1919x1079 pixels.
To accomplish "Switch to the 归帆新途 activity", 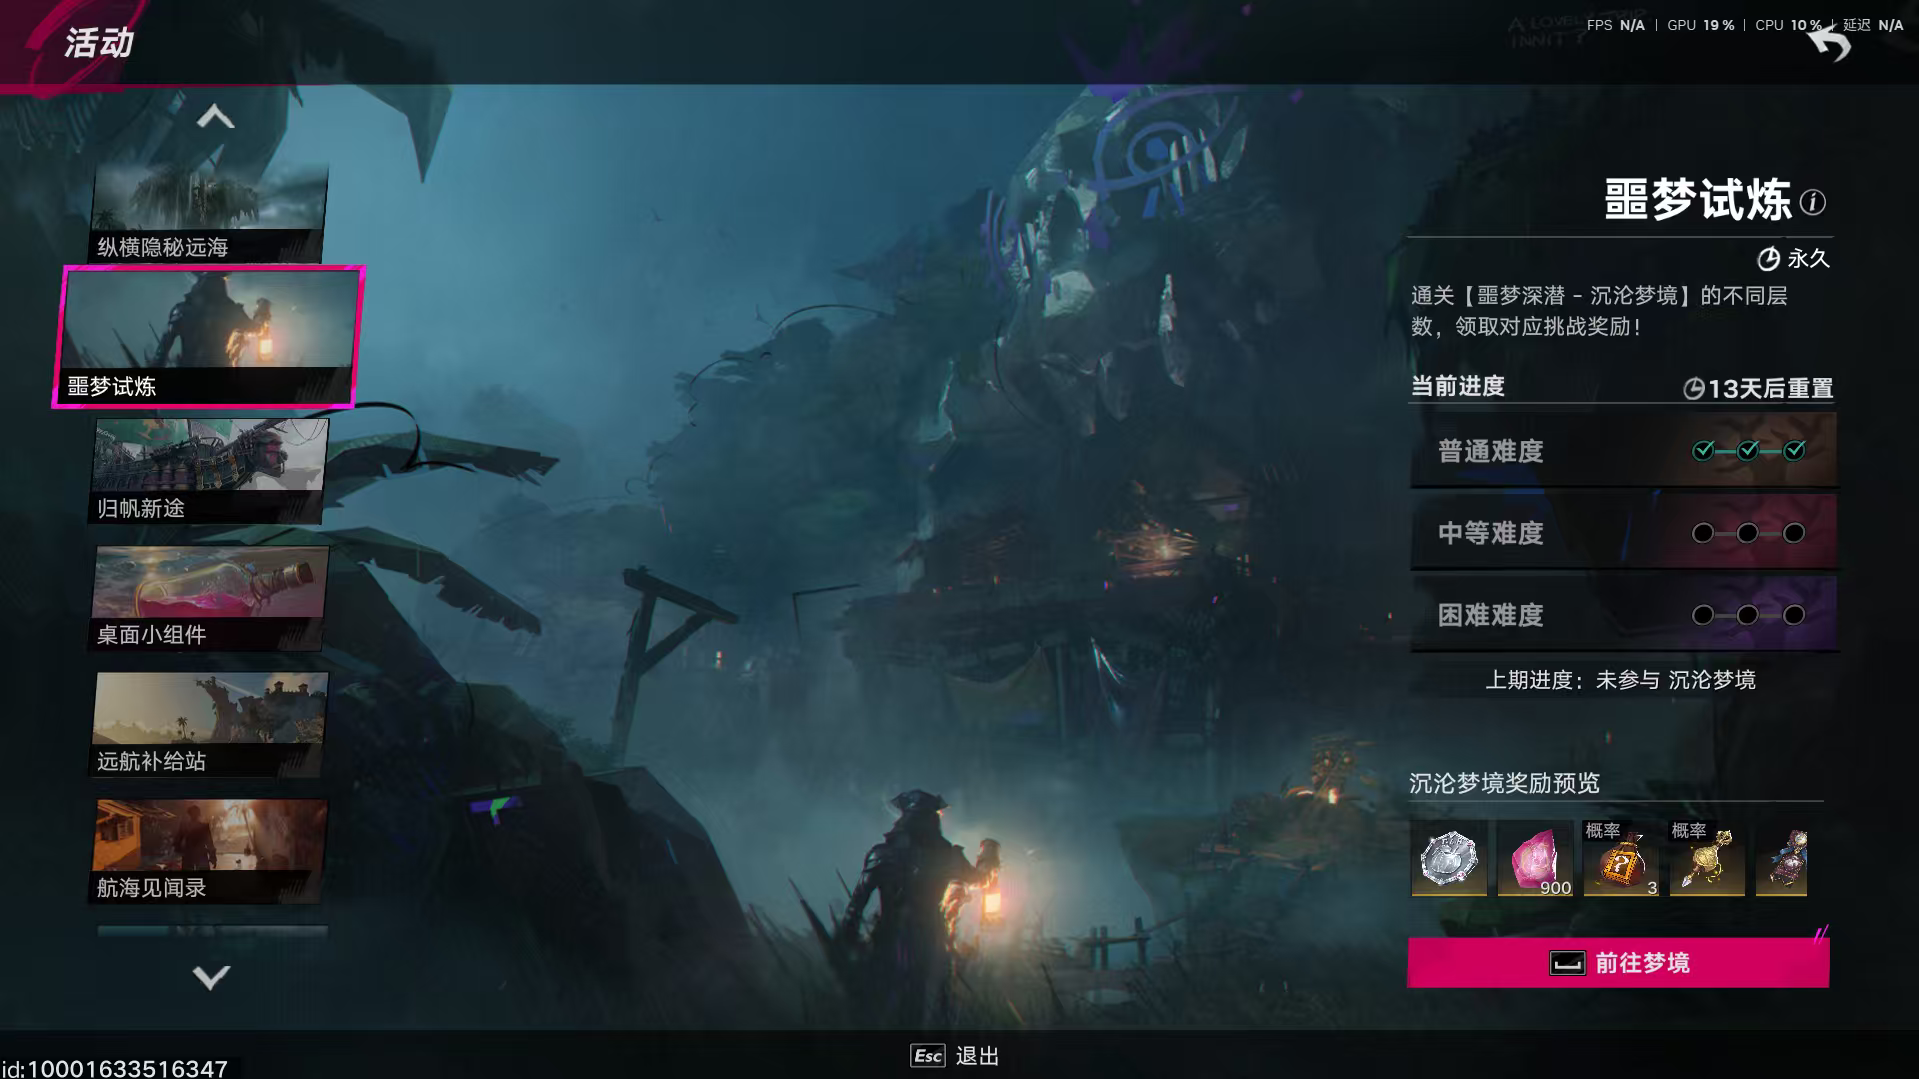I will coord(208,471).
